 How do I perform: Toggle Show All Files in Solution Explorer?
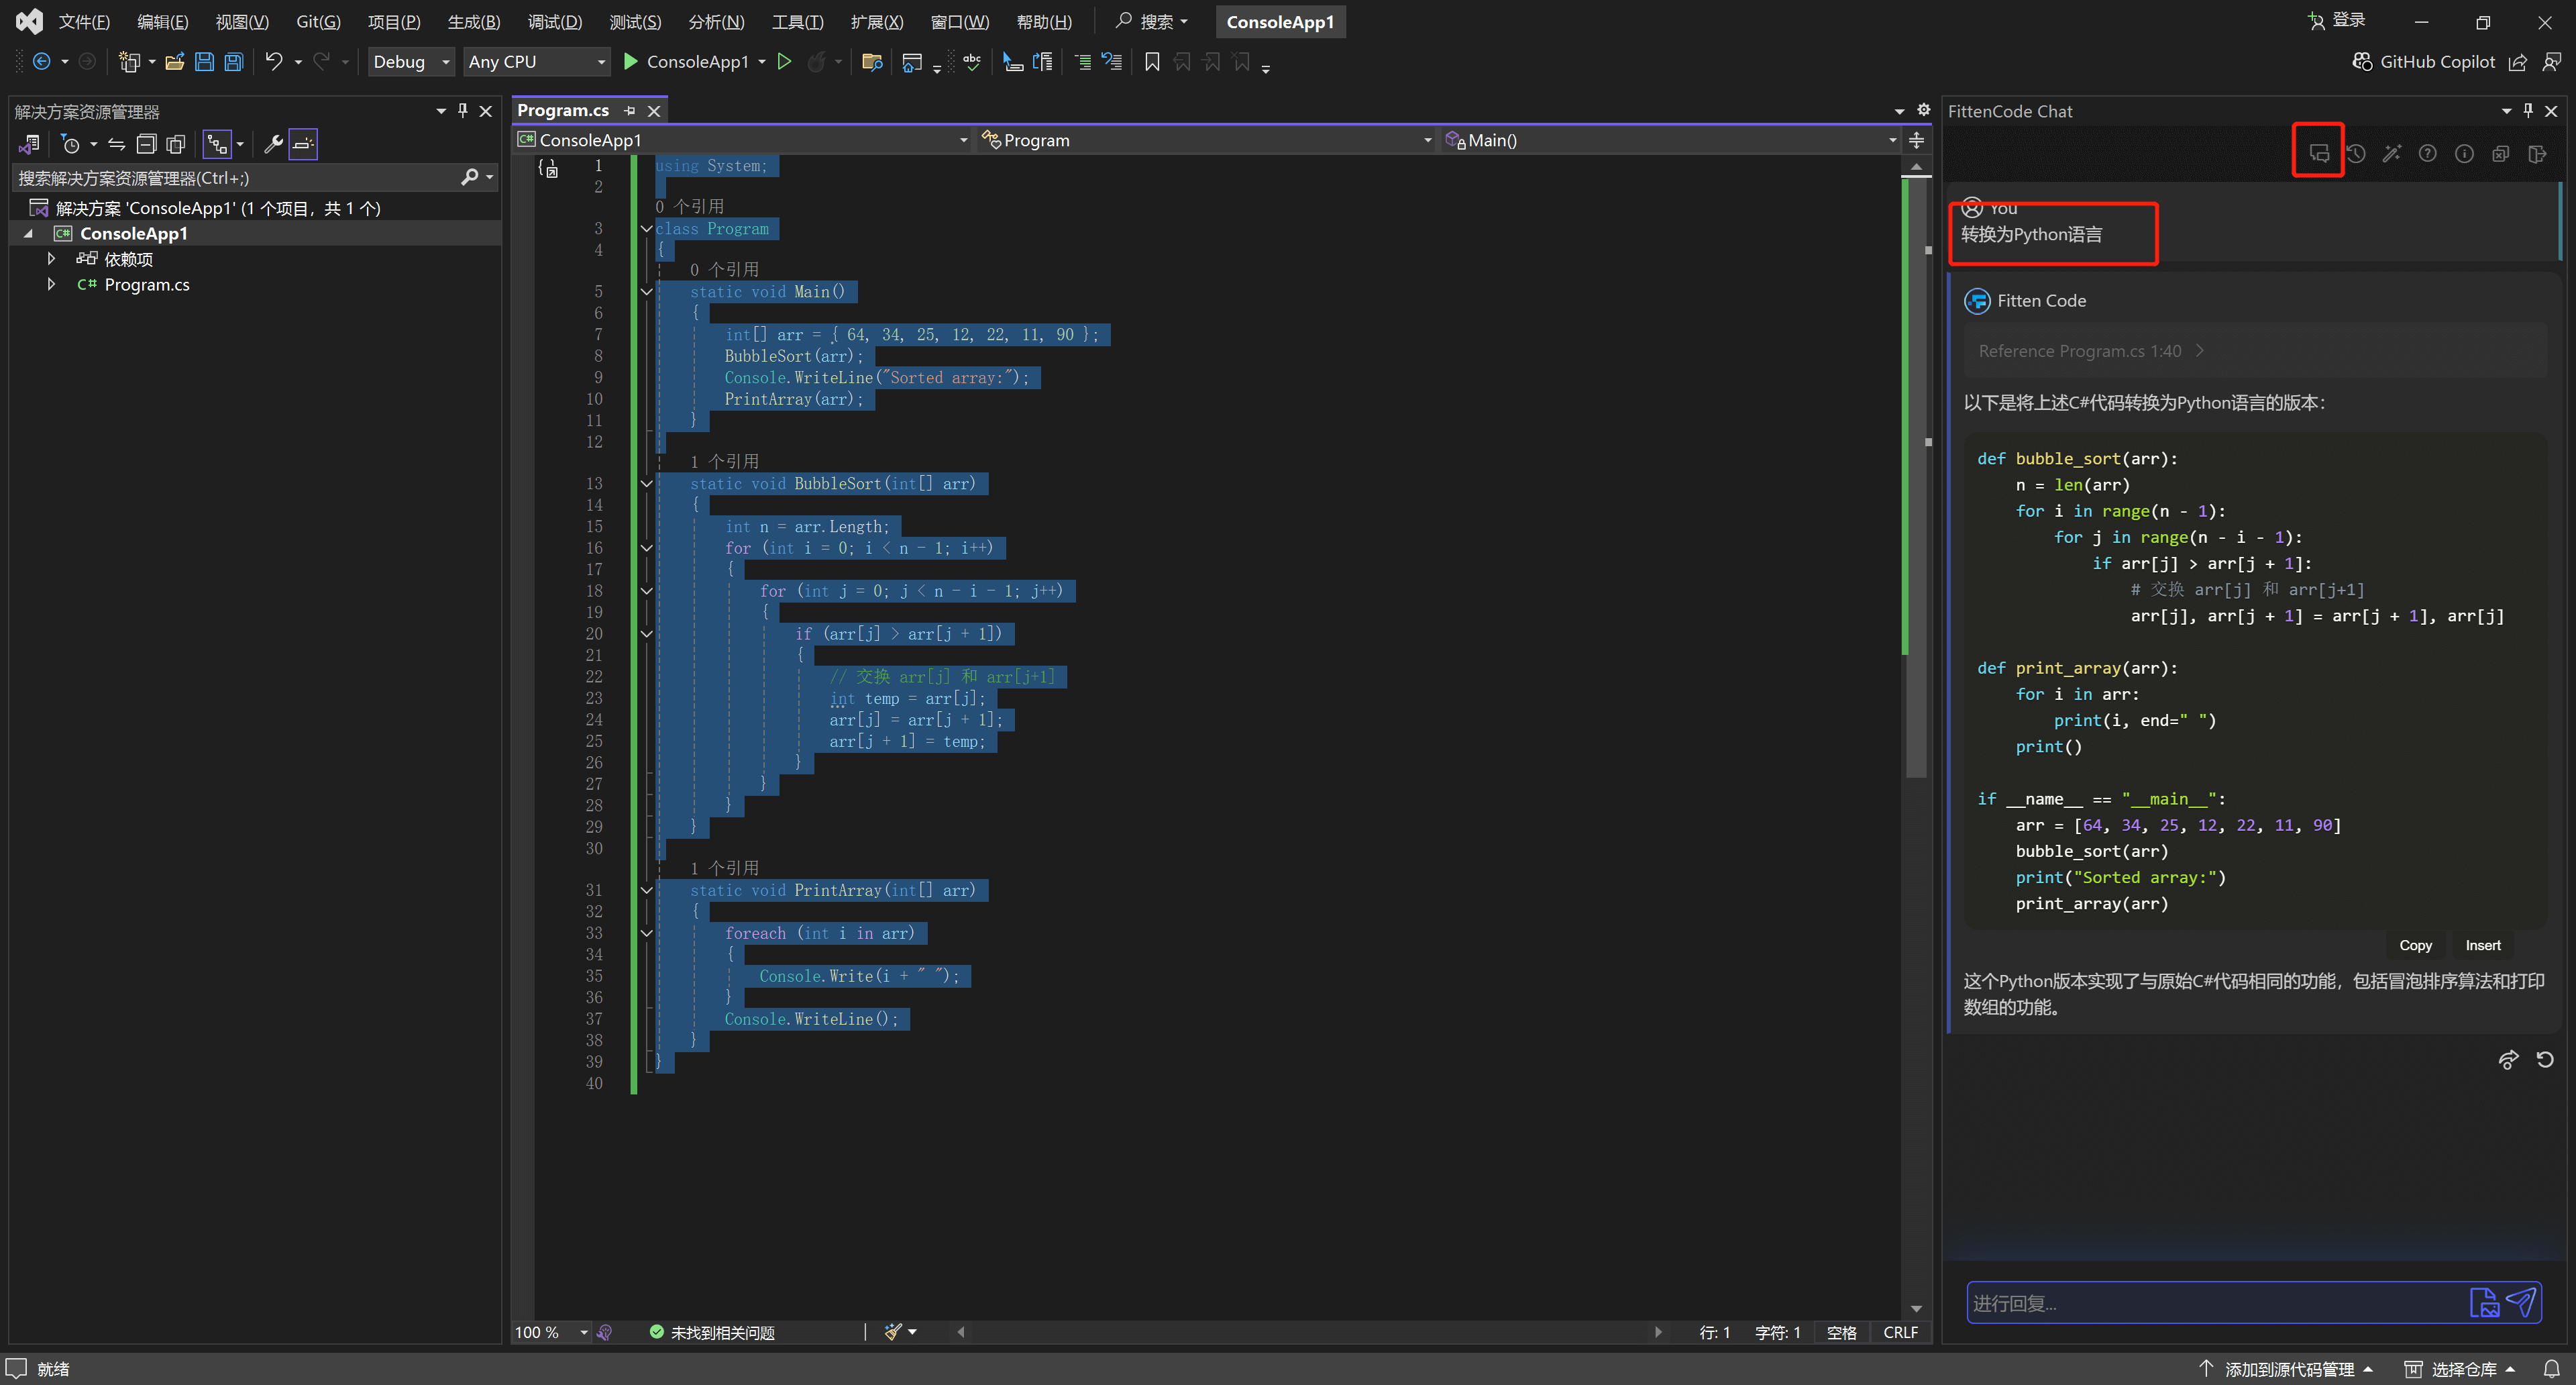pyautogui.click(x=176, y=144)
